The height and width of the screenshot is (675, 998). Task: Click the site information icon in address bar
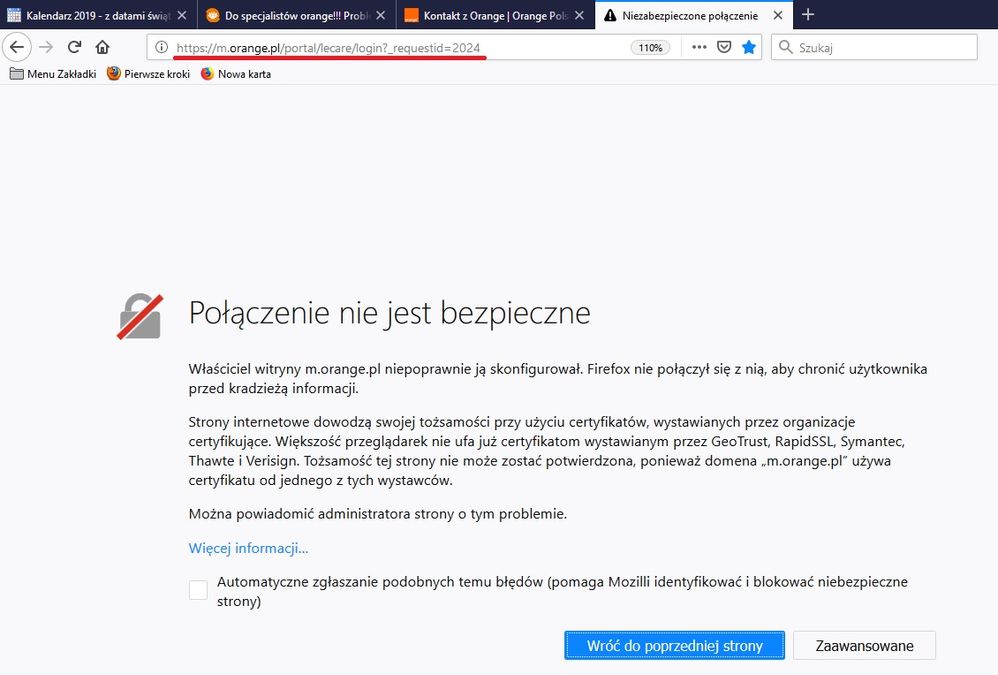[161, 47]
